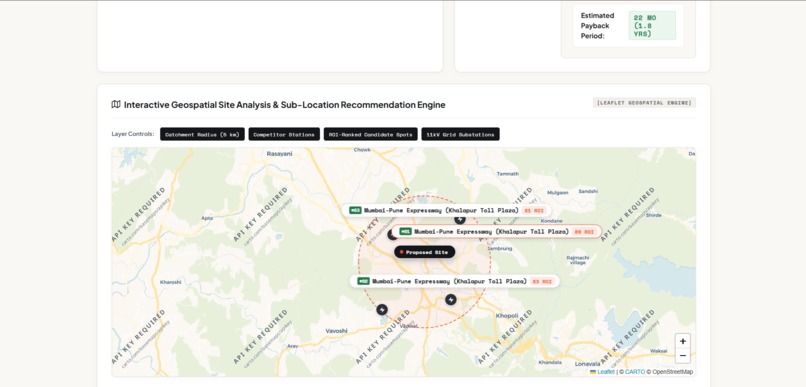Screen dimensions: 806x387
Task: Open the CARTO attribution link
Action: (635, 372)
